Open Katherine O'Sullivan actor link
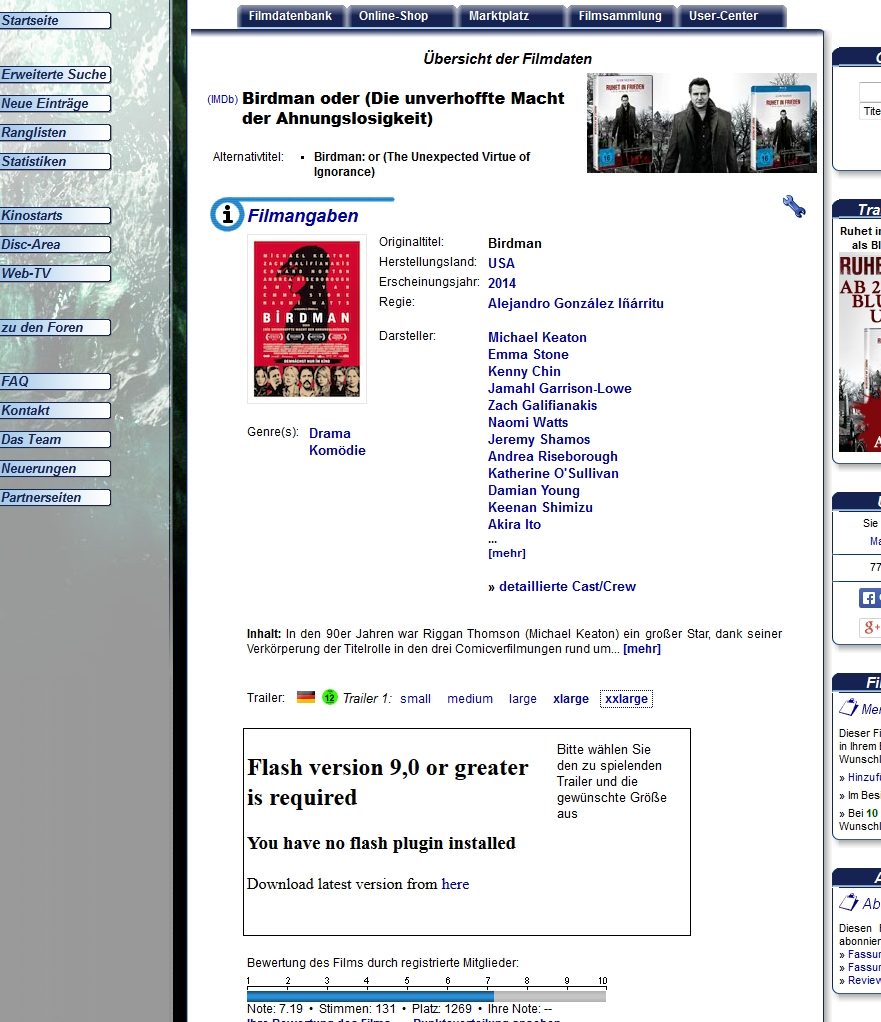This screenshot has width=881, height=1022. click(553, 473)
